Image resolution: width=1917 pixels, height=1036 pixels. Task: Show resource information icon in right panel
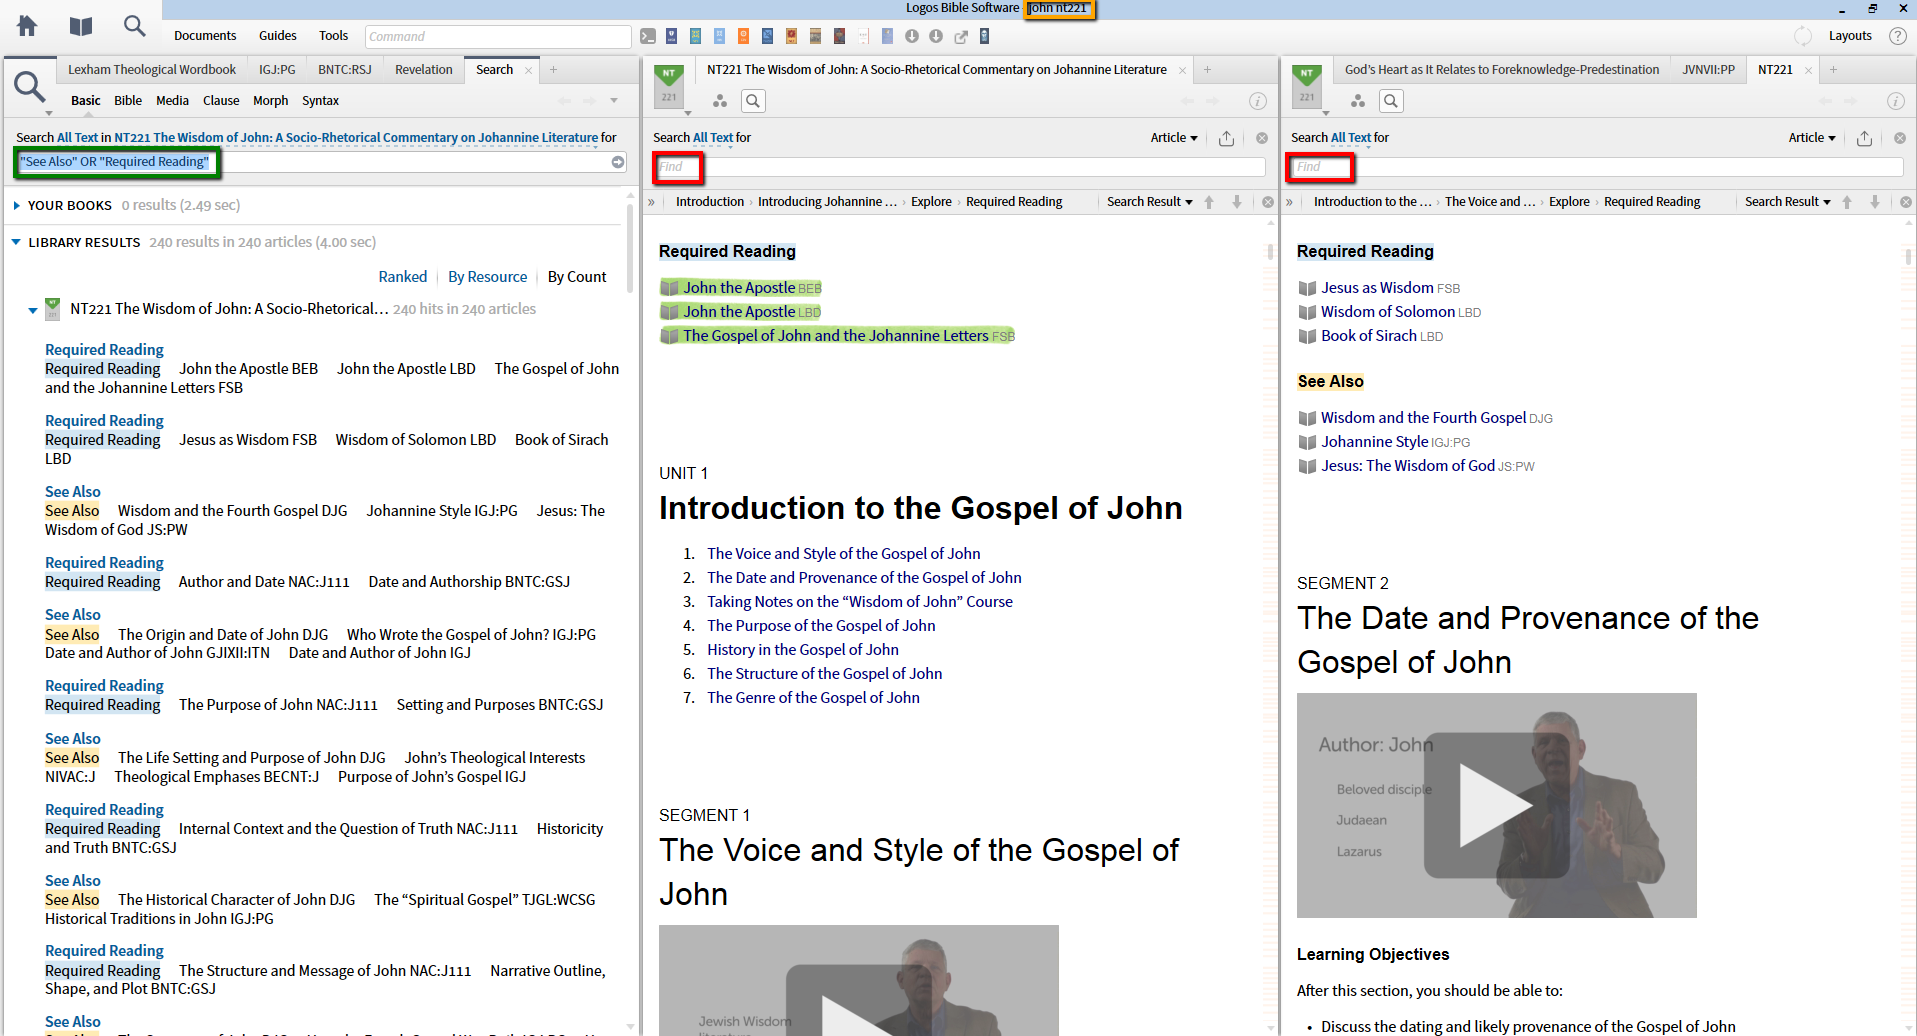(1894, 101)
